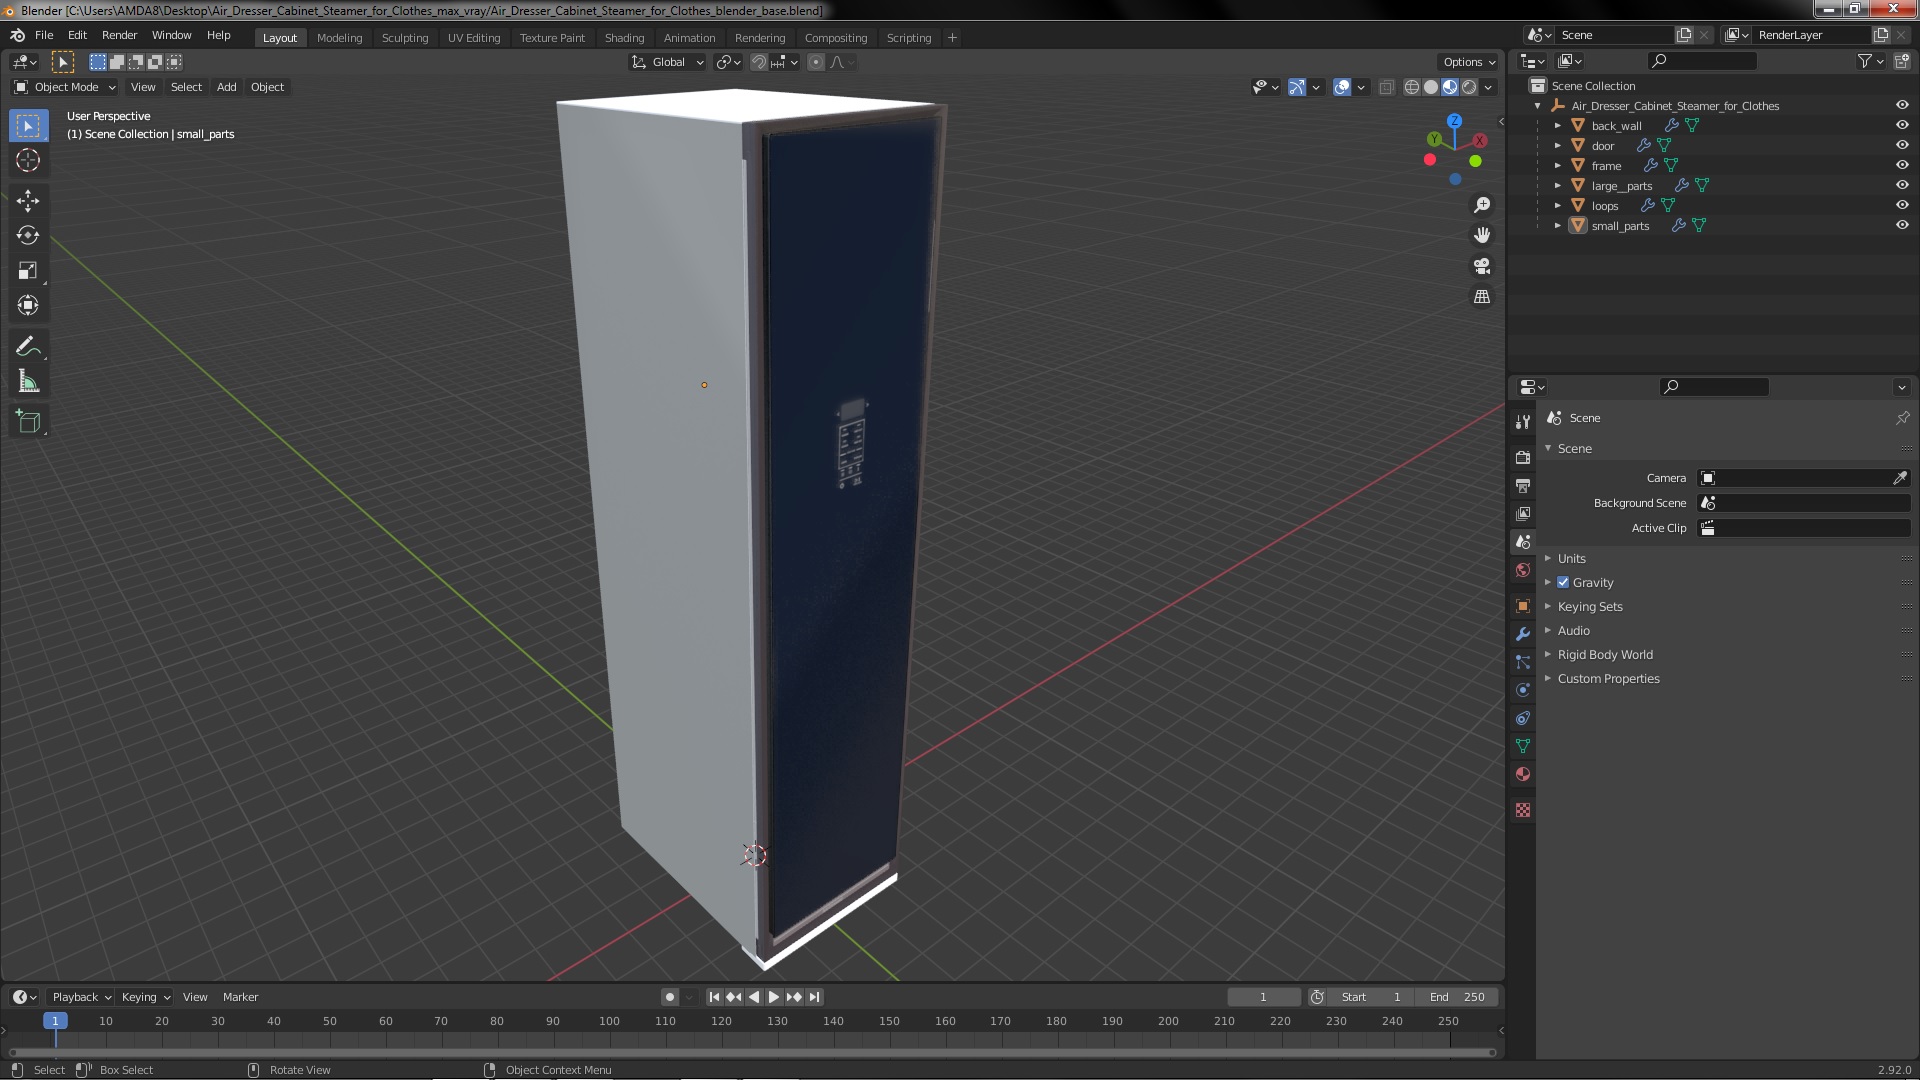The height and width of the screenshot is (1080, 1920).
Task: Click the End frame field
Action: pos(1457,997)
